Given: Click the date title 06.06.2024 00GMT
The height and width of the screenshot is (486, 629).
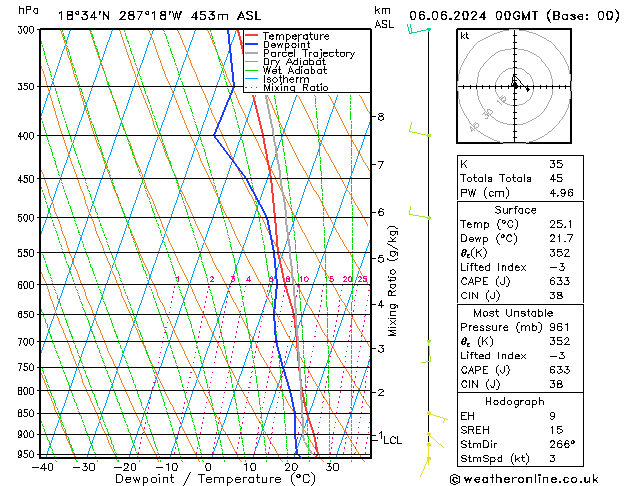Looking at the screenshot, I should 512,15.
